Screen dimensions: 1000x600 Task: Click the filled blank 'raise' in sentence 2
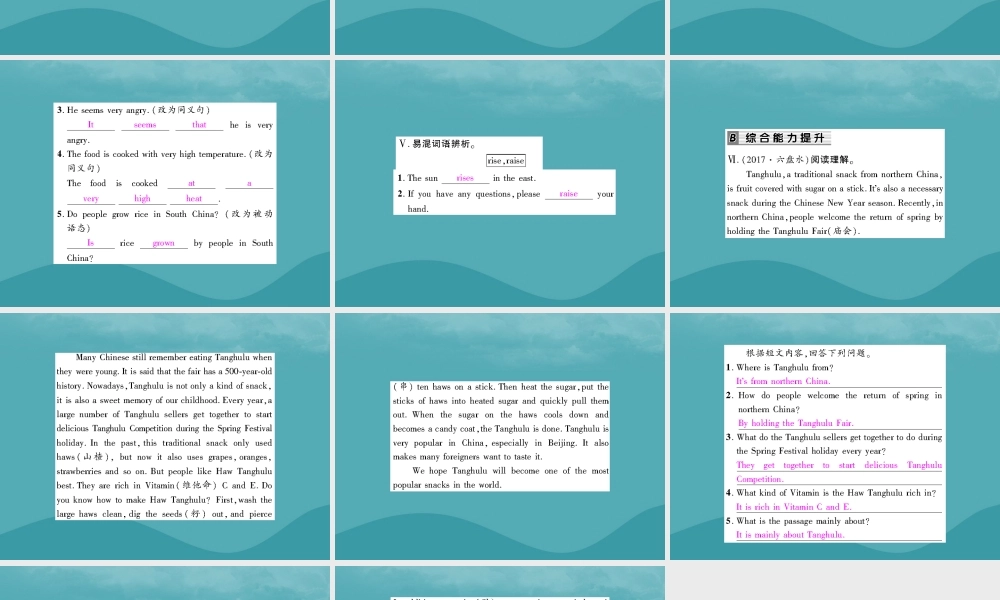[568, 193]
